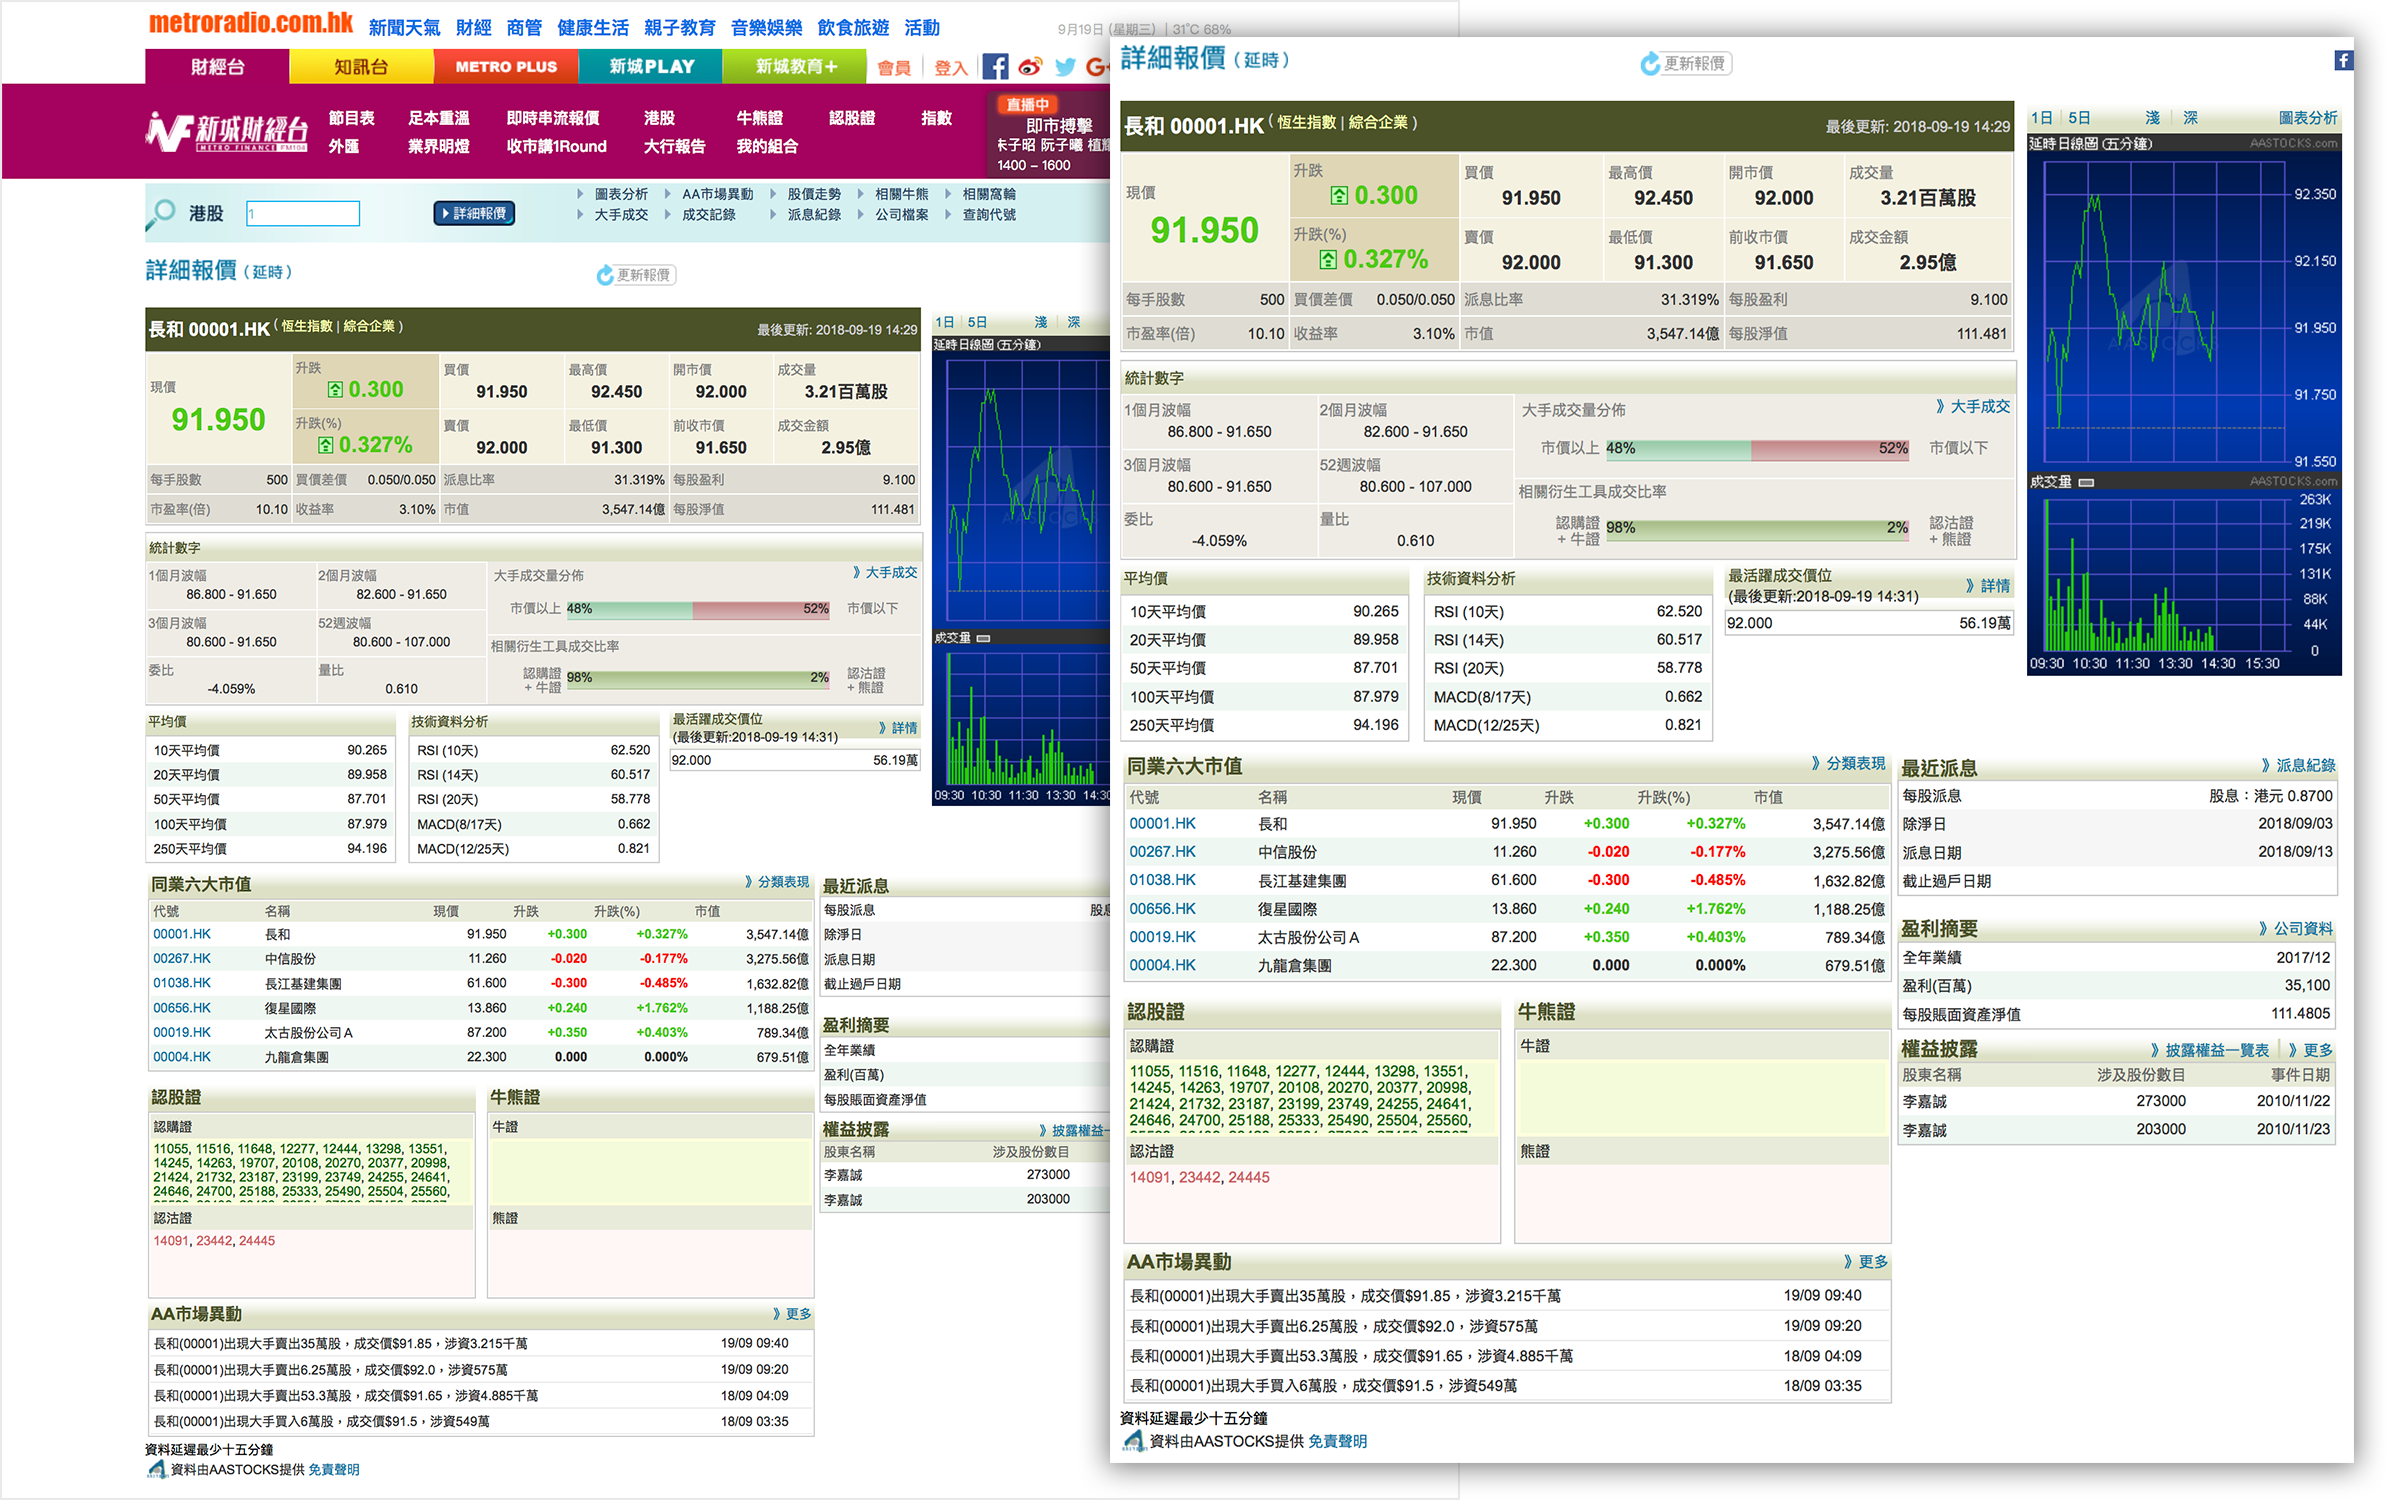Open the Weibo social icon
The height and width of the screenshot is (1500, 2400).
(1030, 67)
